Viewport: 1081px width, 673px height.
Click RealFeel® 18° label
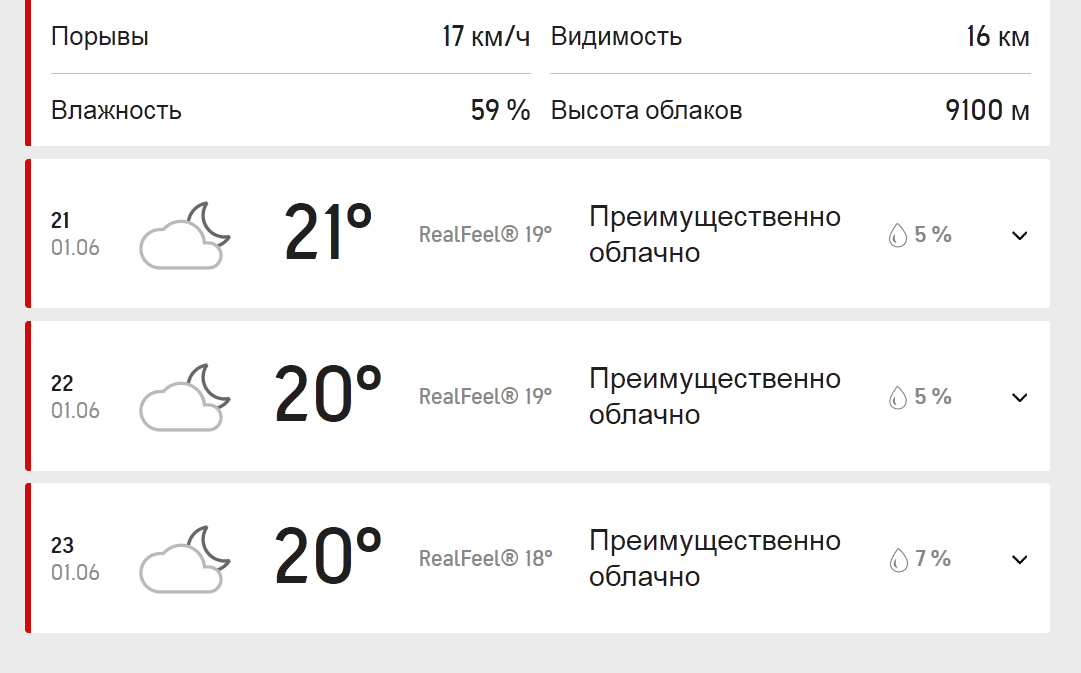(x=485, y=559)
